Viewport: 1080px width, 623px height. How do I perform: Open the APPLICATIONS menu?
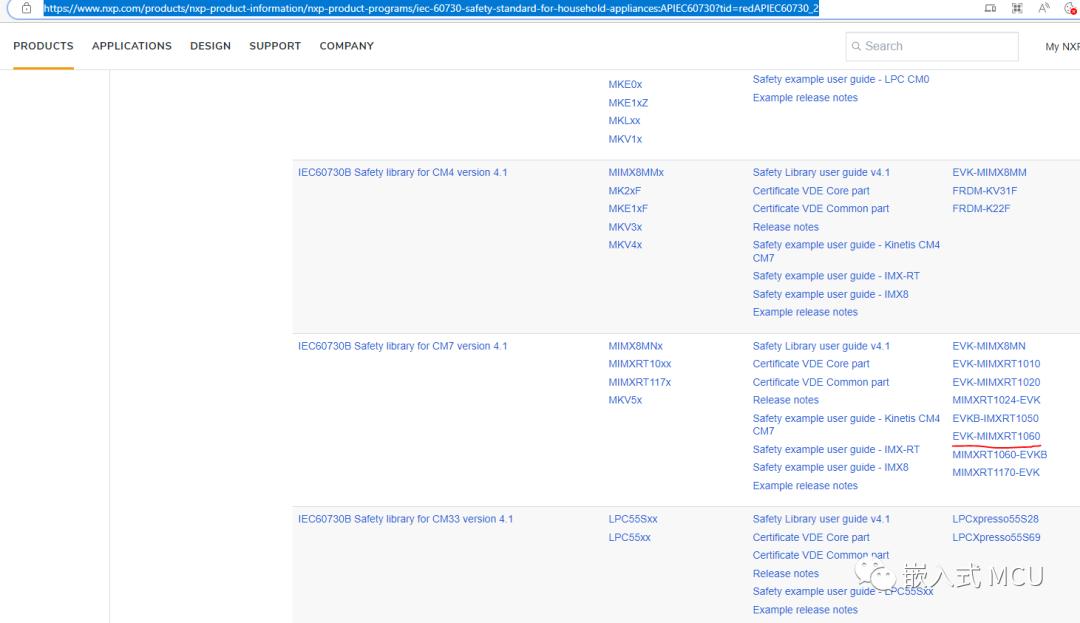pos(132,46)
